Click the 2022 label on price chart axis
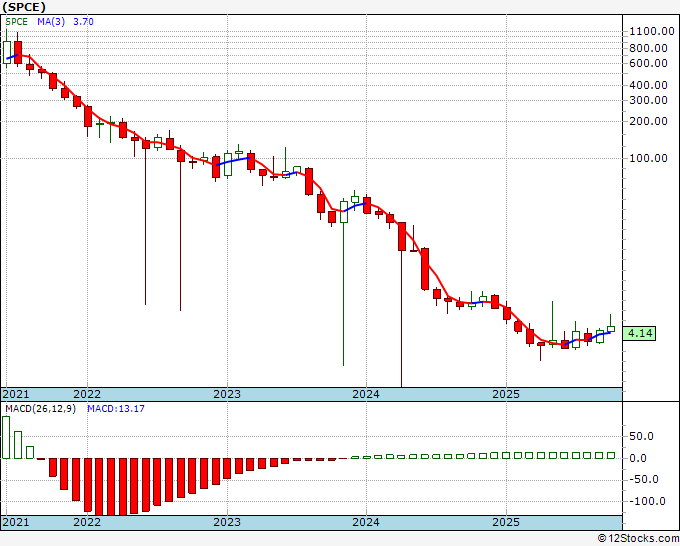 tap(87, 394)
